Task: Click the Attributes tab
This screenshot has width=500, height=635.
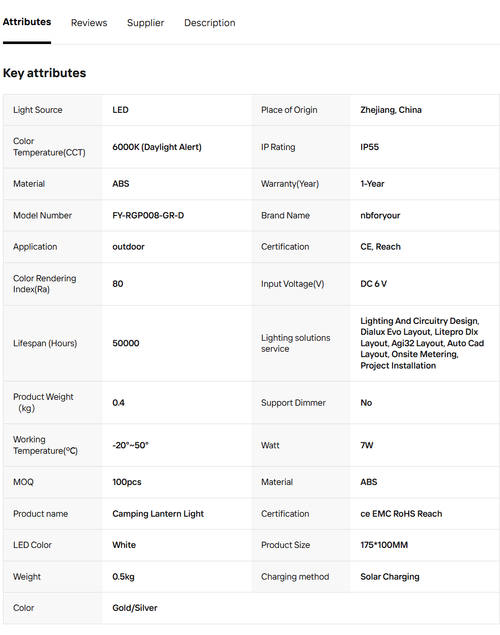Action: click(27, 22)
